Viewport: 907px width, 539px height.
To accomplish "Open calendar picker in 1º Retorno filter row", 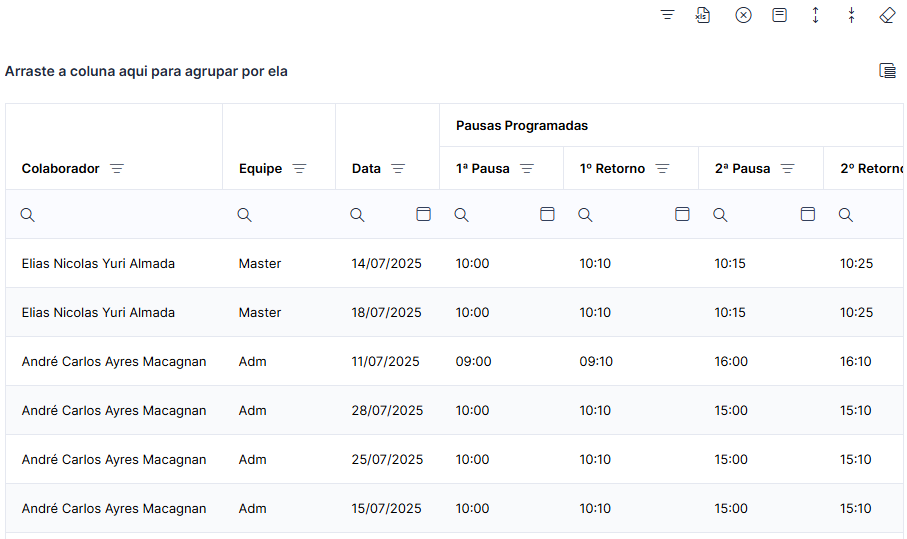I will click(x=682, y=214).
